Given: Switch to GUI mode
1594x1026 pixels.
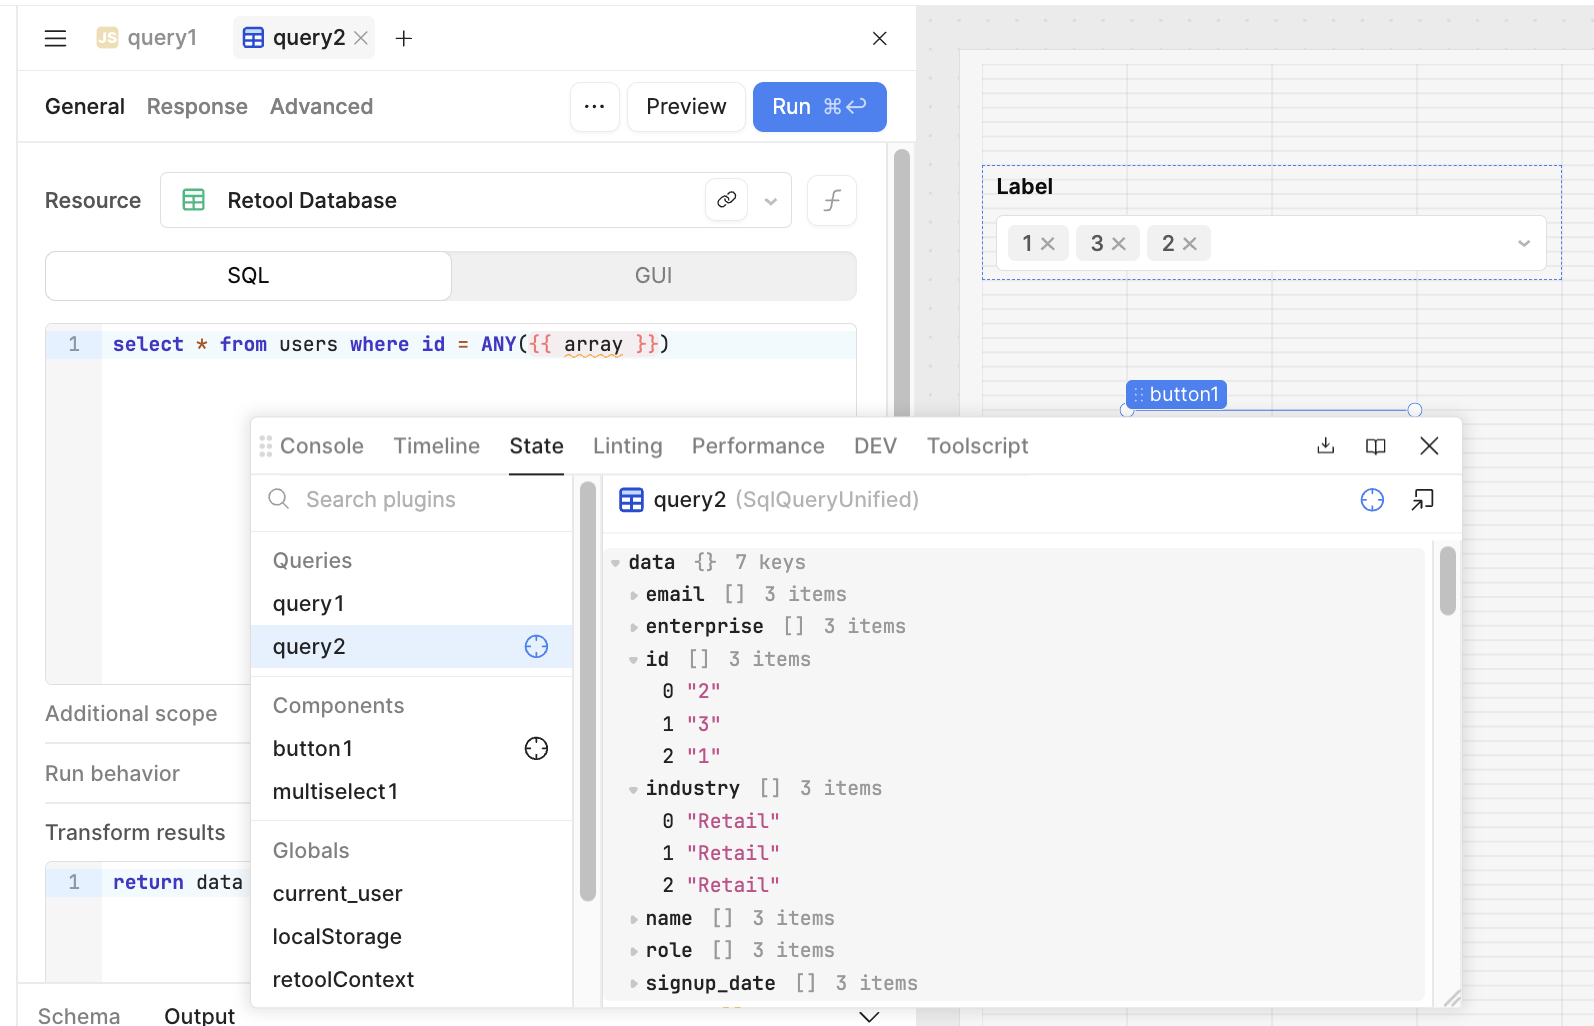Looking at the screenshot, I should pyautogui.click(x=654, y=276).
